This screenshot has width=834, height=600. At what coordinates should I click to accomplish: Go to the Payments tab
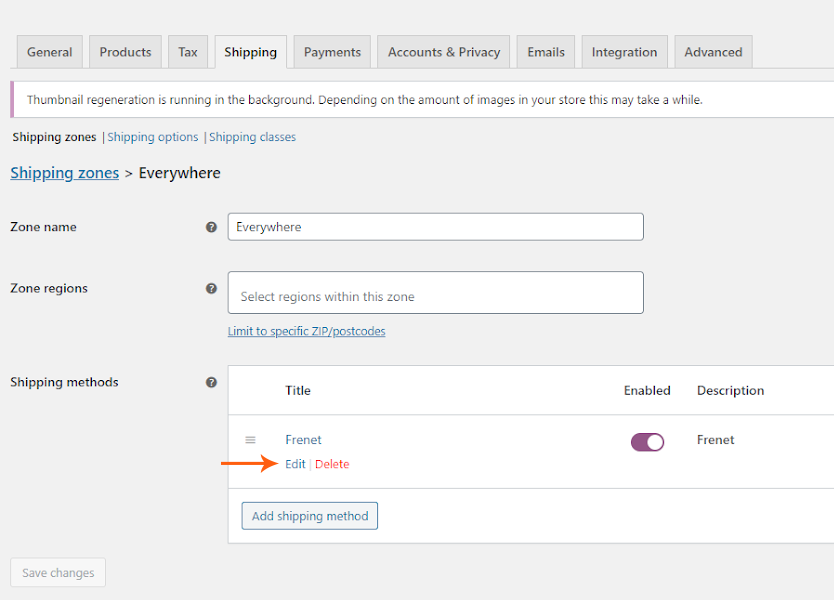(332, 52)
